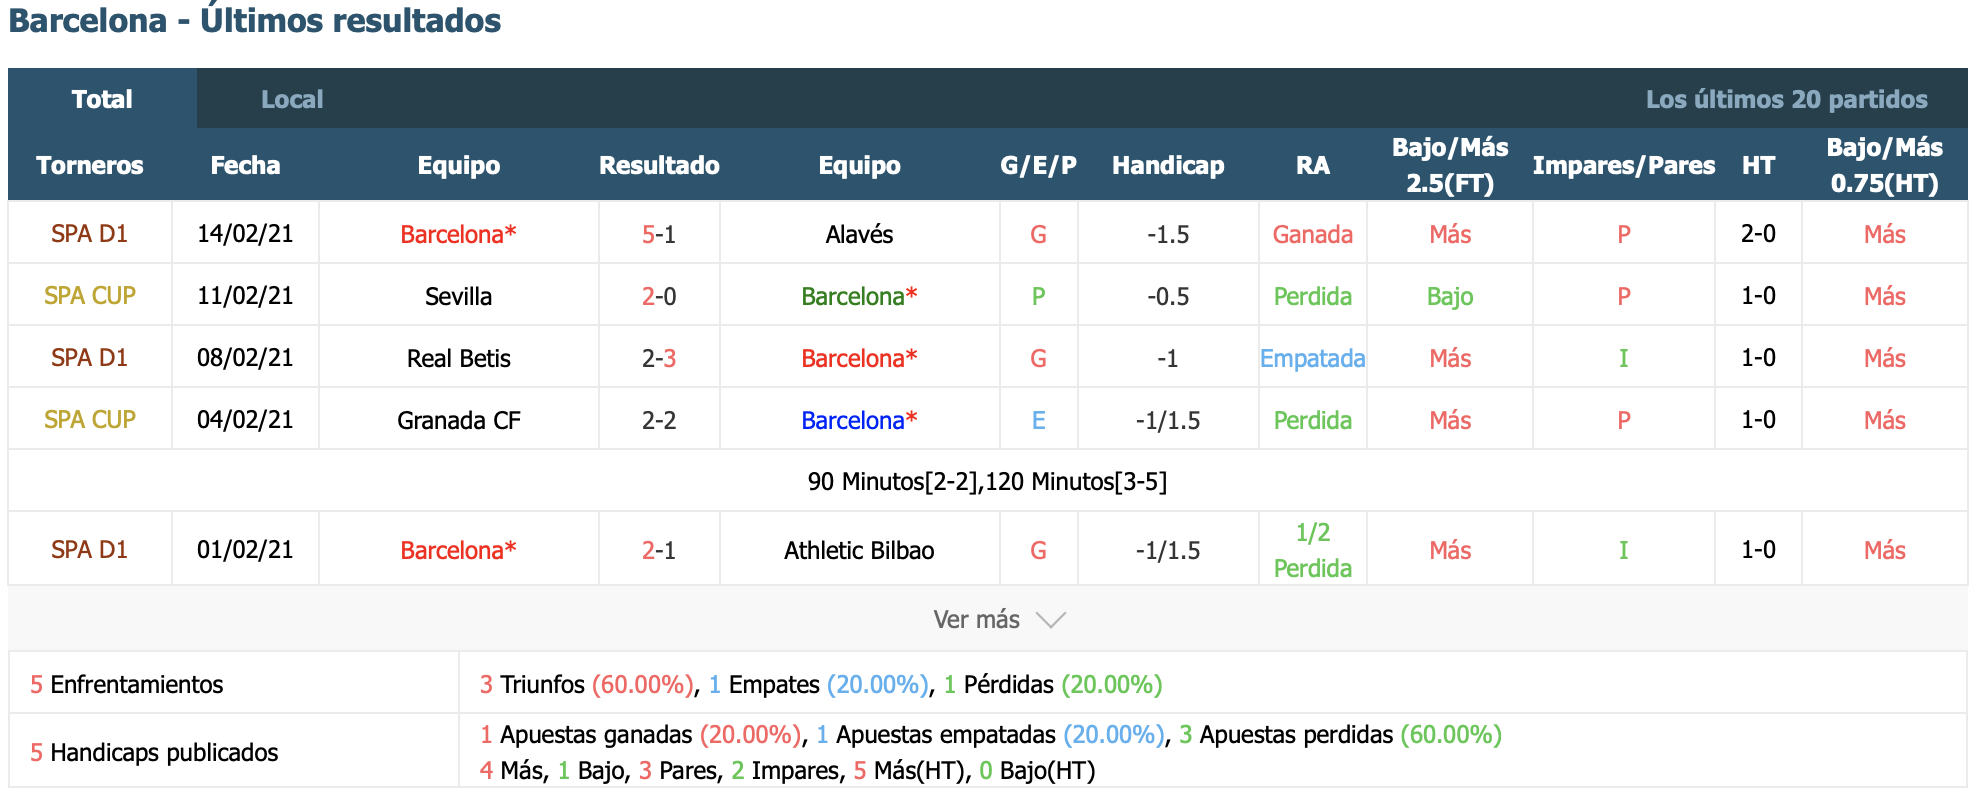Click the Ver más text

coord(976,620)
